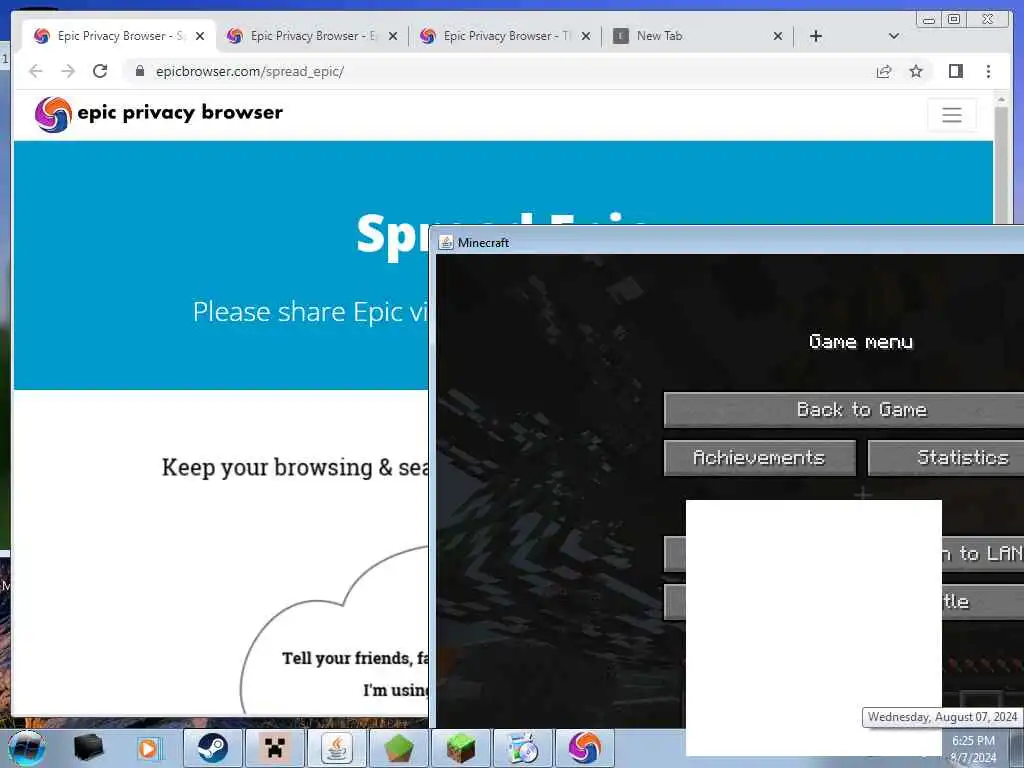This screenshot has height=768, width=1024.
Task: Click Back to Game in Minecraft menu
Action: [844, 409]
